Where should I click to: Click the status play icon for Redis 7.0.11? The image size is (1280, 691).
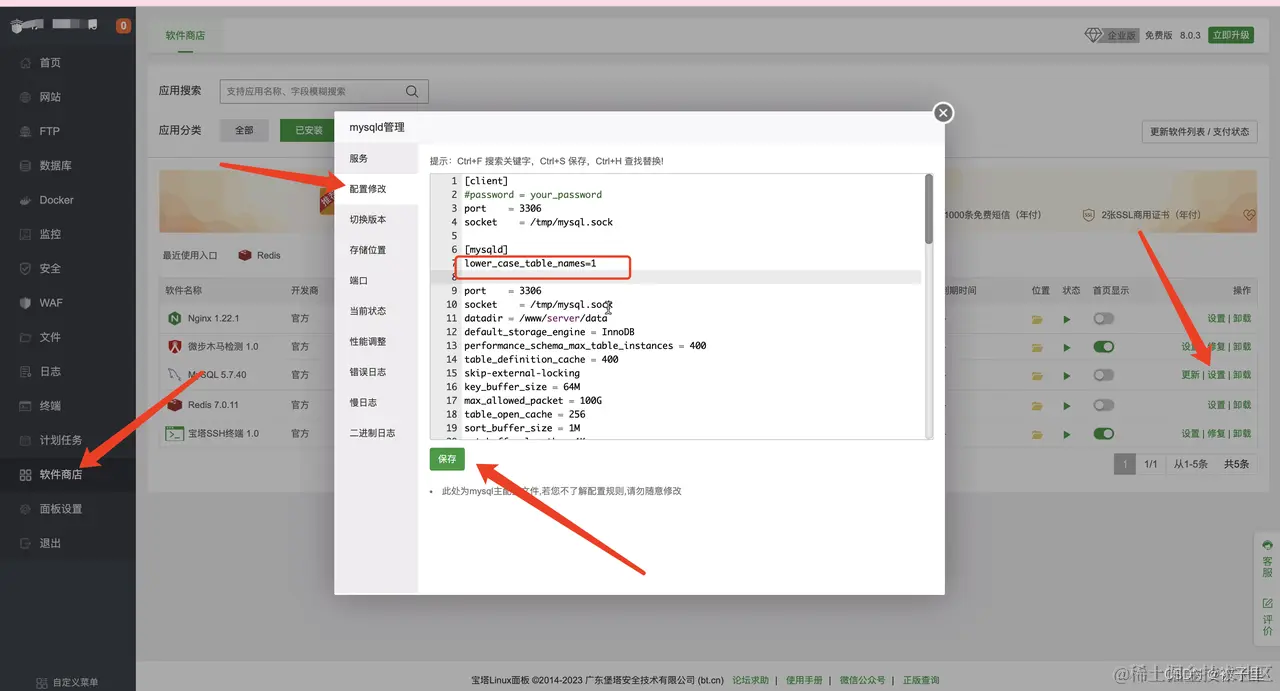click(x=1067, y=405)
